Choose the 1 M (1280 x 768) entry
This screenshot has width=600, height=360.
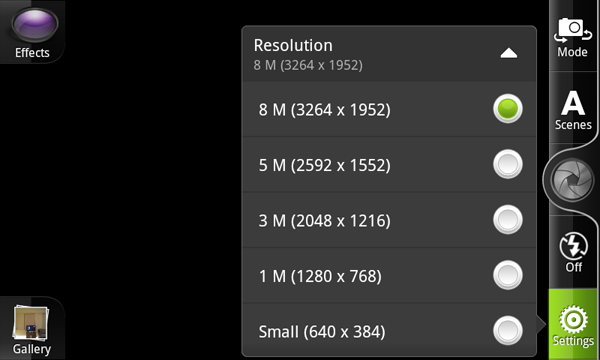tap(389, 275)
